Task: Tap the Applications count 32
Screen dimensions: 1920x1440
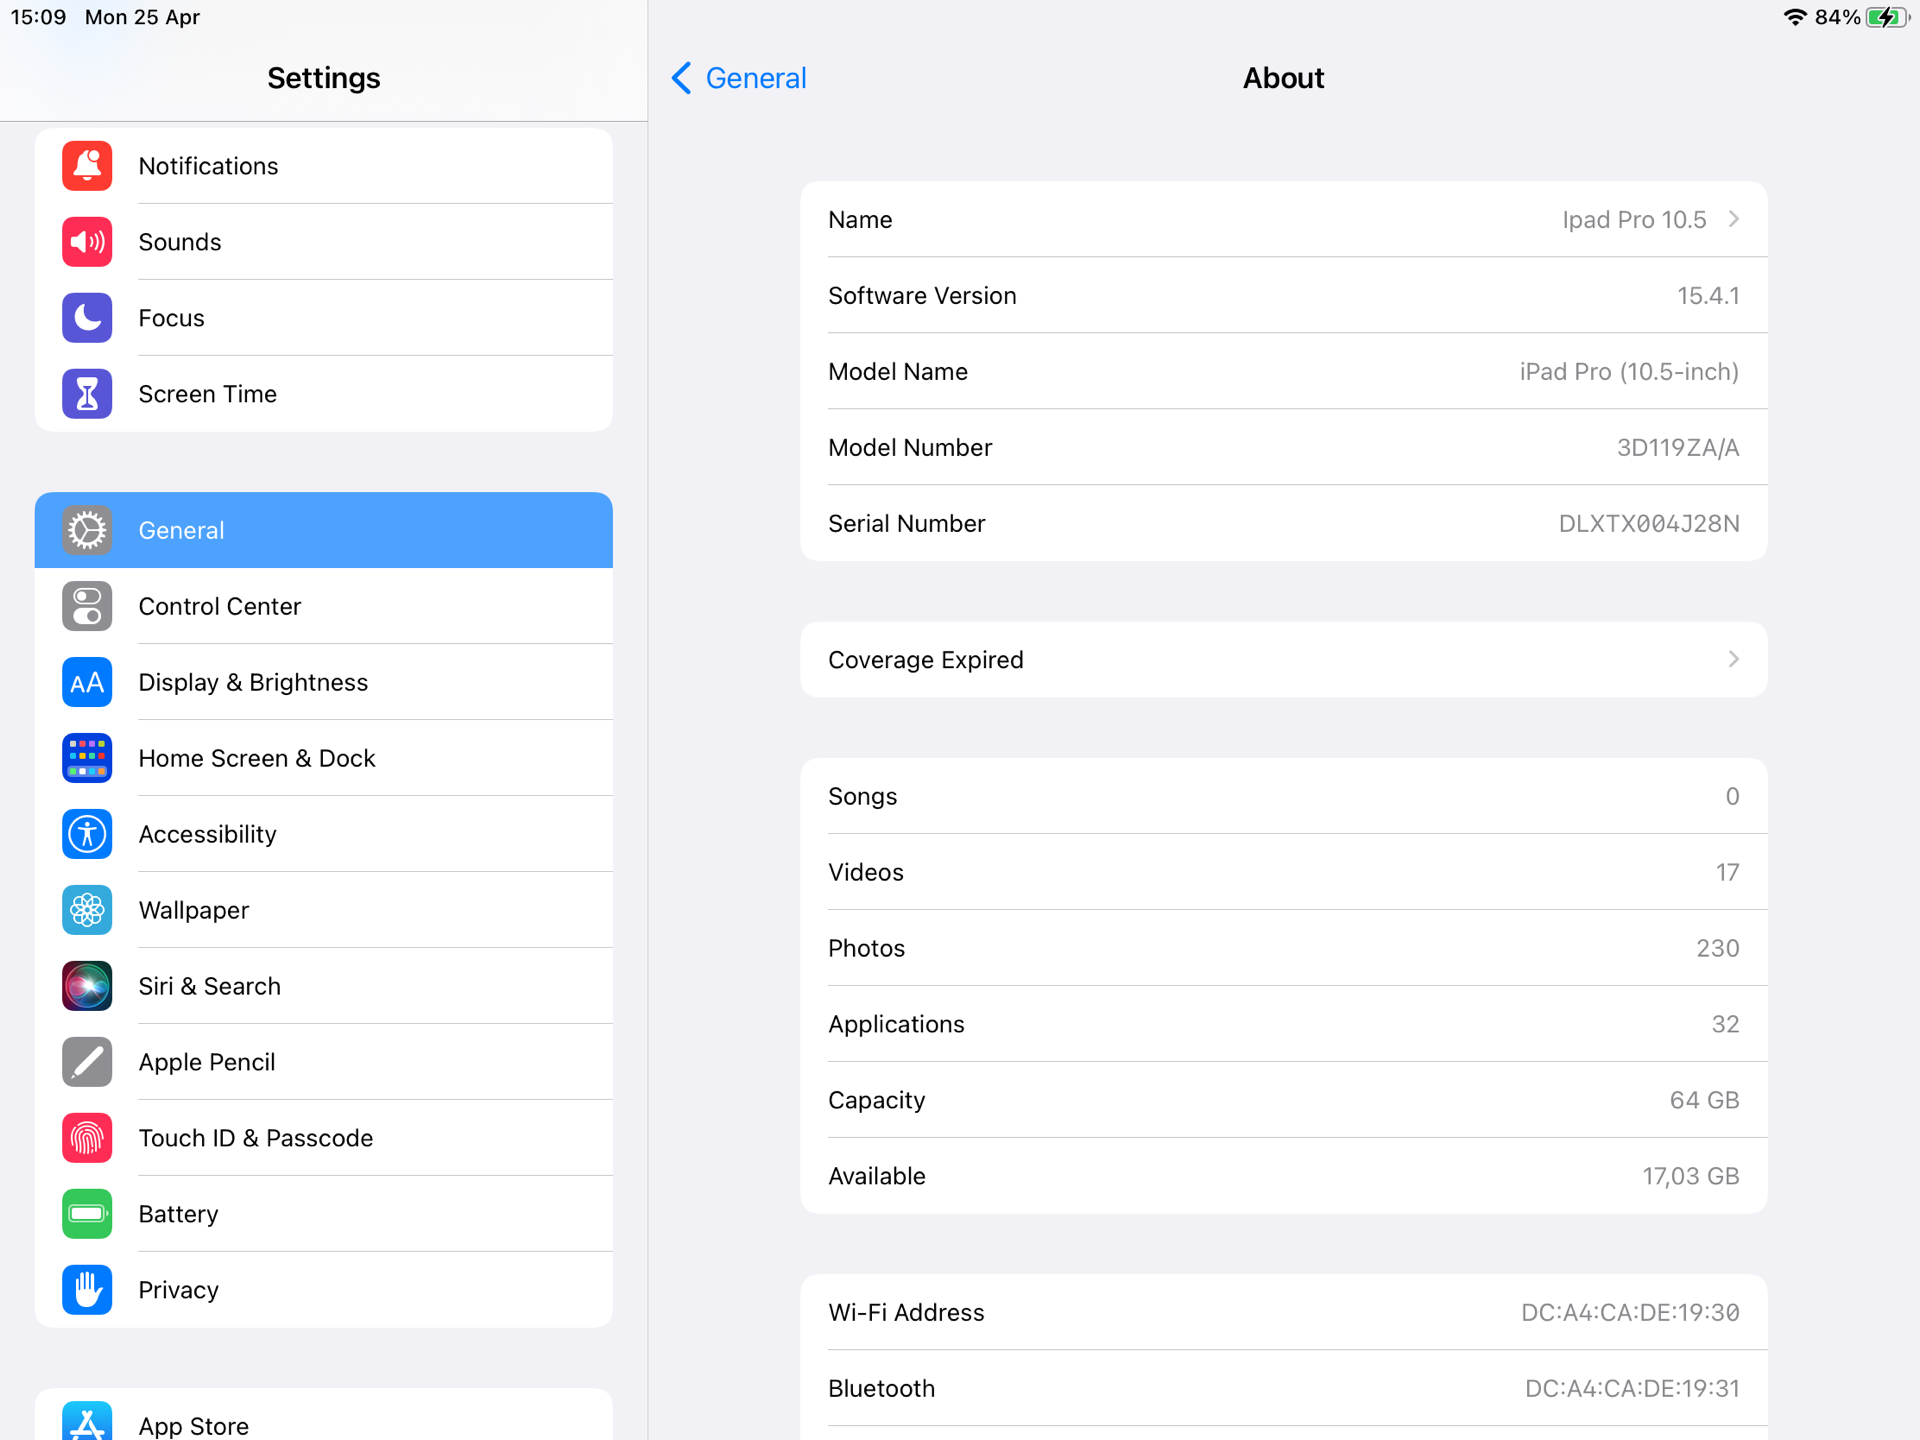Action: pyautogui.click(x=1725, y=1024)
